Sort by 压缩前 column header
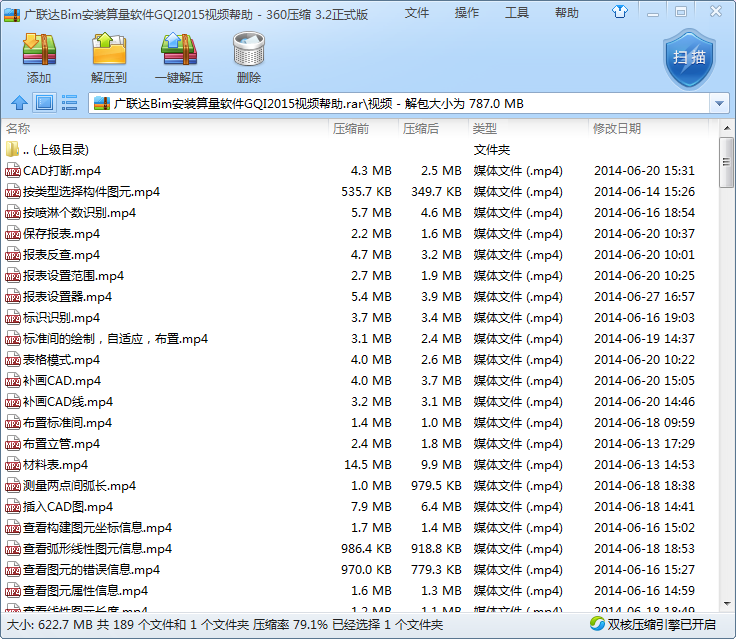Image resolution: width=736 pixels, height=639 pixels. 363,128
